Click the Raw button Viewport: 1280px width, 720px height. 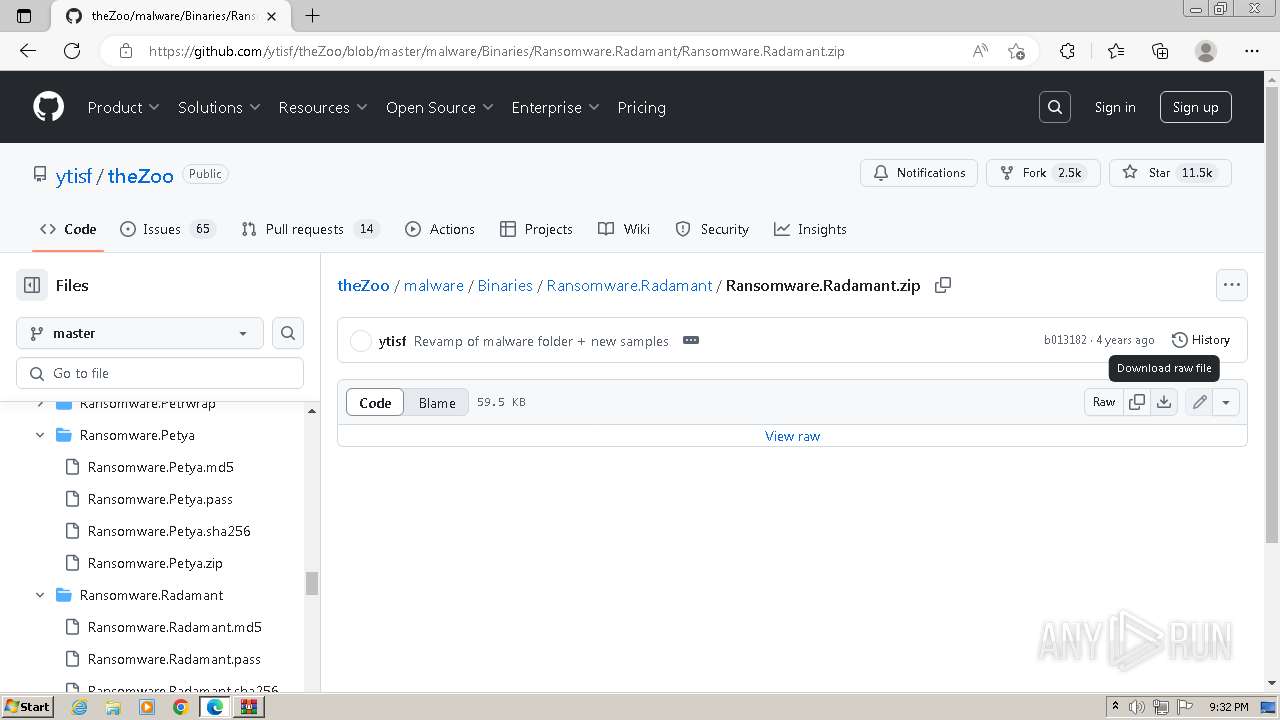[1104, 402]
